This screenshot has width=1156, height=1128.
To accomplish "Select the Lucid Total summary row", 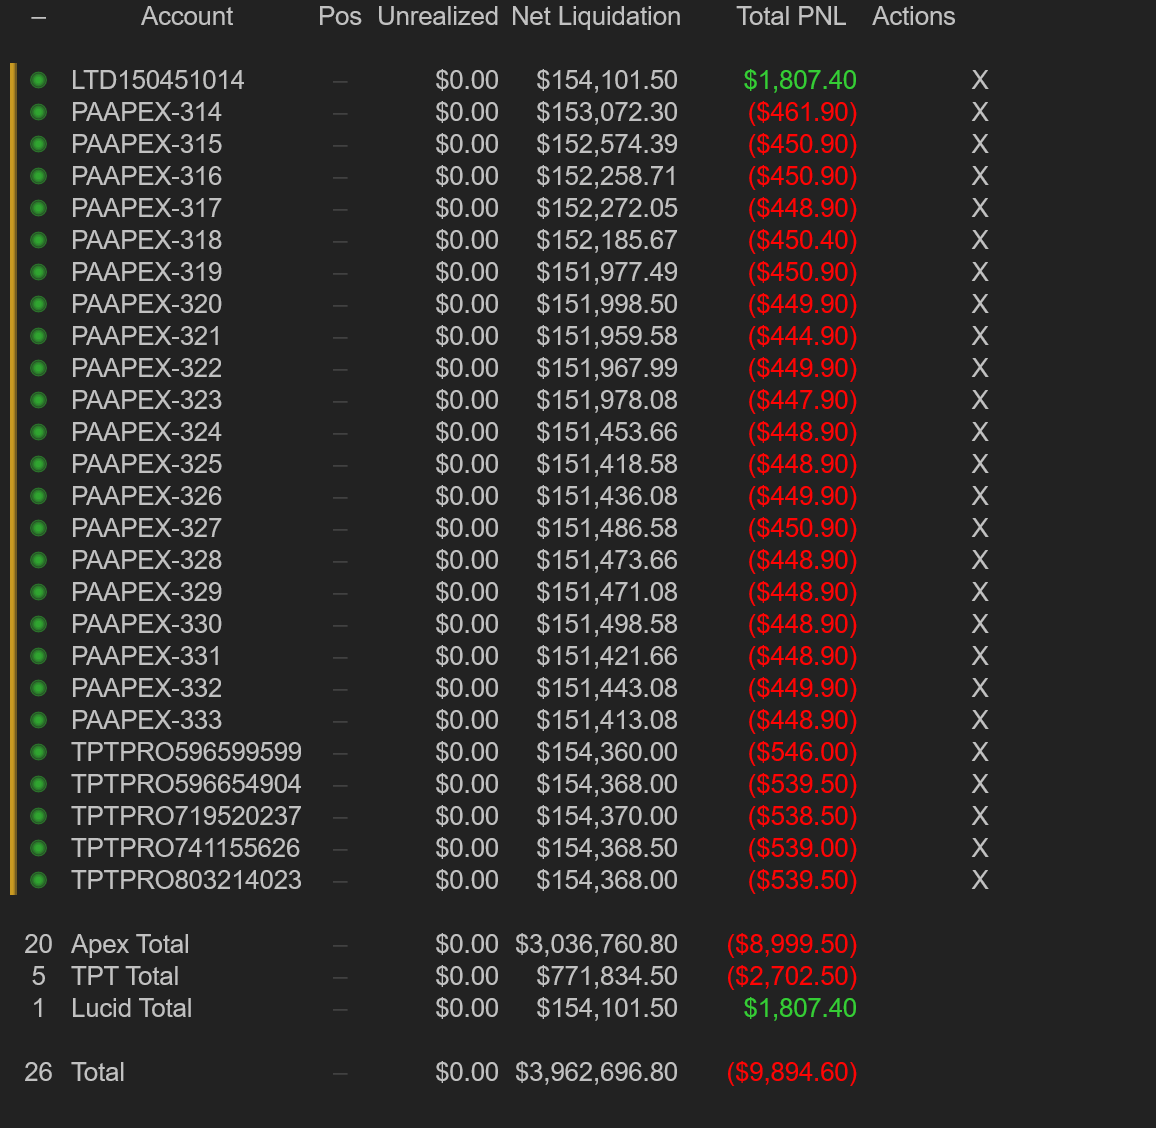I will [x=441, y=1008].
